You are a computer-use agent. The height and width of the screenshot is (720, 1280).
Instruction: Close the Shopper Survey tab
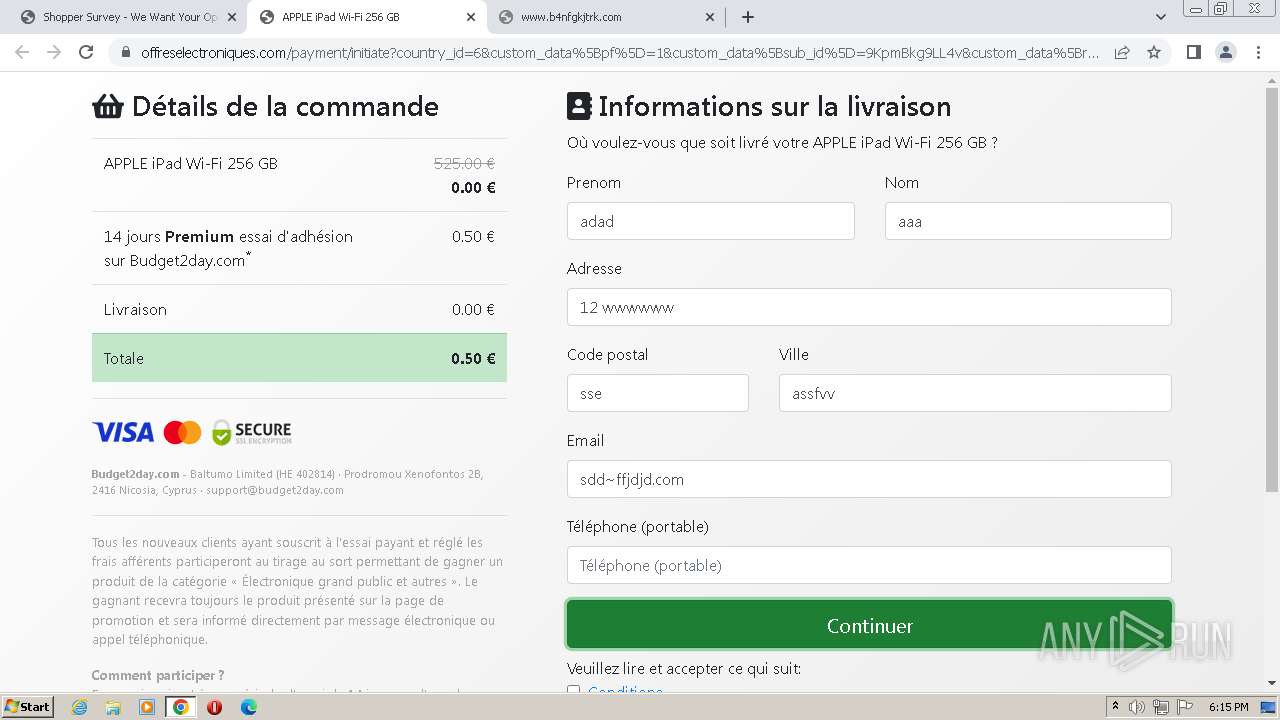(232, 17)
